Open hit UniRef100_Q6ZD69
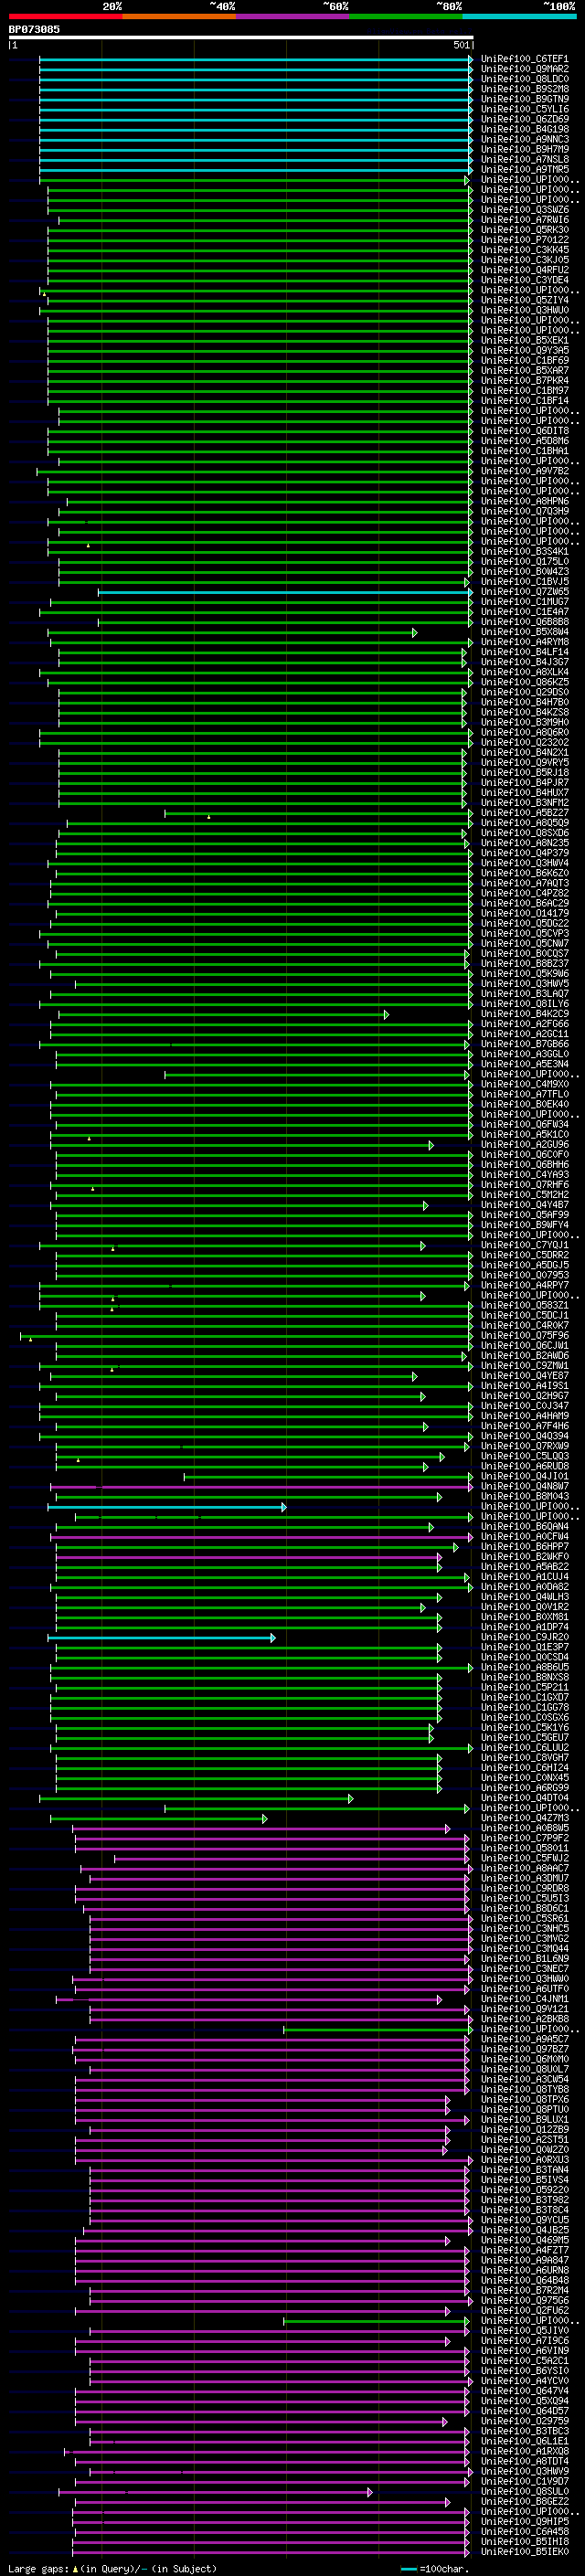This screenshot has height=2576, width=585. [525, 119]
